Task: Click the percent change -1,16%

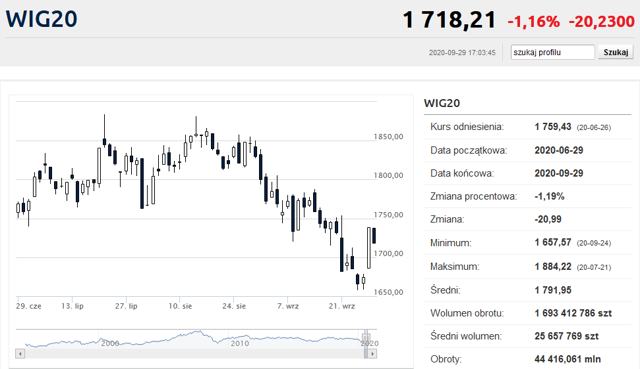Action: coord(533,21)
